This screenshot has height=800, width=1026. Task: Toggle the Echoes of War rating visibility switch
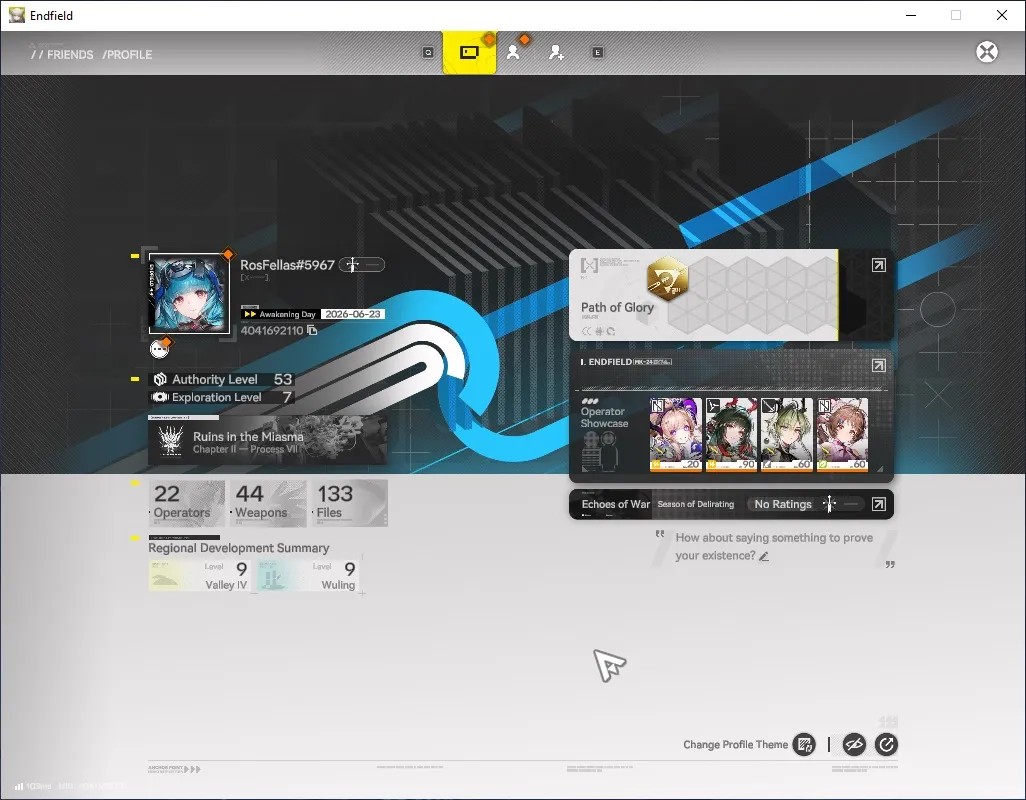841,504
